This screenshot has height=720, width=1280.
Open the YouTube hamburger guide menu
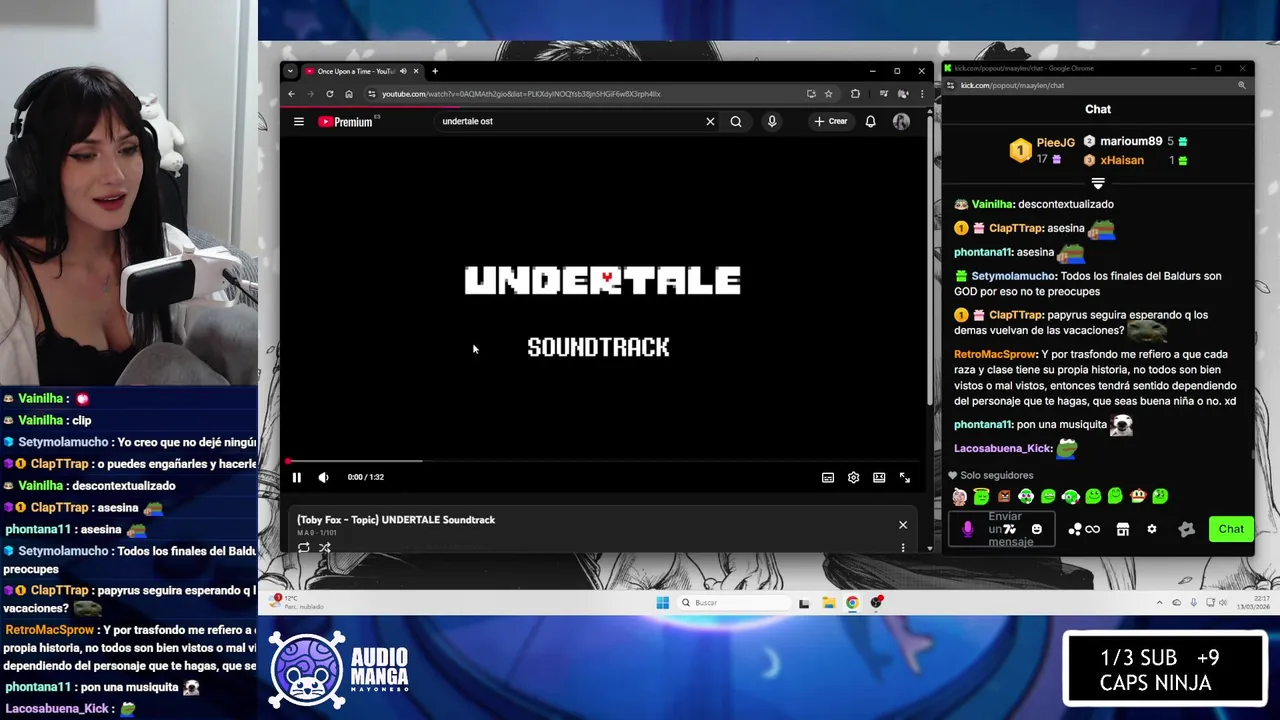299,122
